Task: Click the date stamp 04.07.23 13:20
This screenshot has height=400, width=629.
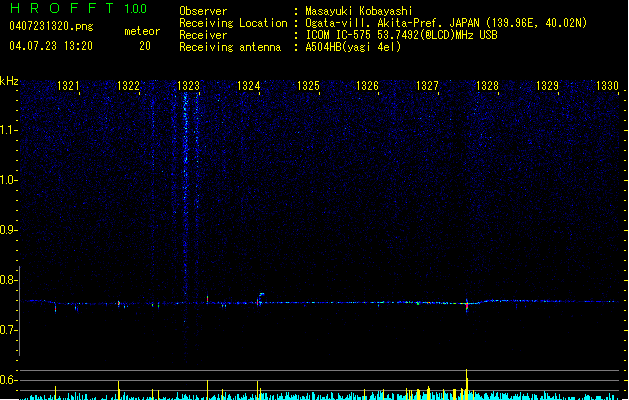Action: coord(51,46)
